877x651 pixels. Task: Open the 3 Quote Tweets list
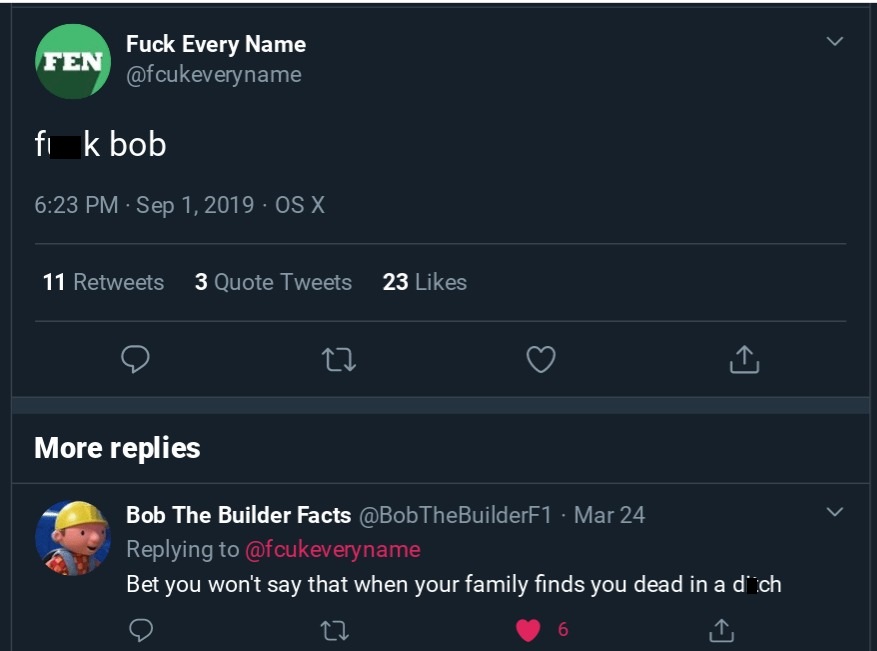tap(273, 282)
